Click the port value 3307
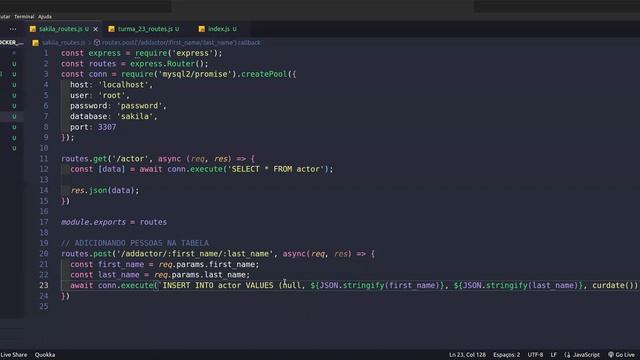The height and width of the screenshot is (360, 640). [x=107, y=127]
